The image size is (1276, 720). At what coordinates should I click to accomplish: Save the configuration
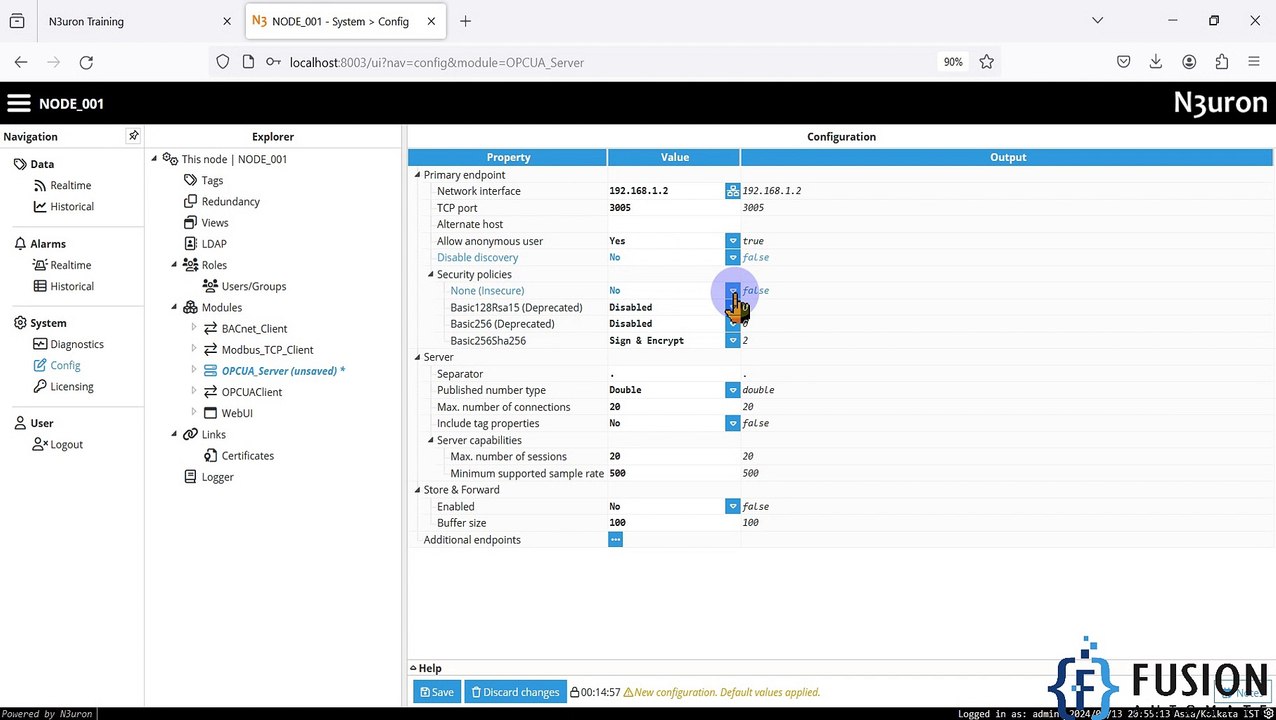437,692
